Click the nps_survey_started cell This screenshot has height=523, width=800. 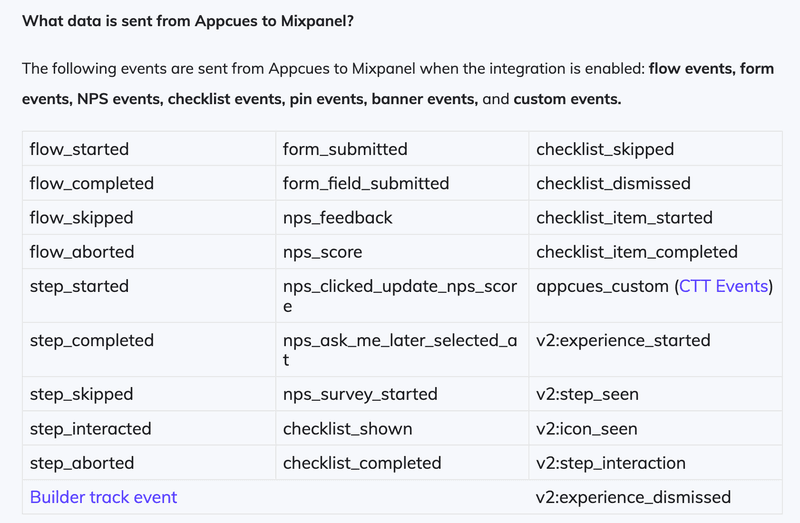pyautogui.click(x=402, y=394)
